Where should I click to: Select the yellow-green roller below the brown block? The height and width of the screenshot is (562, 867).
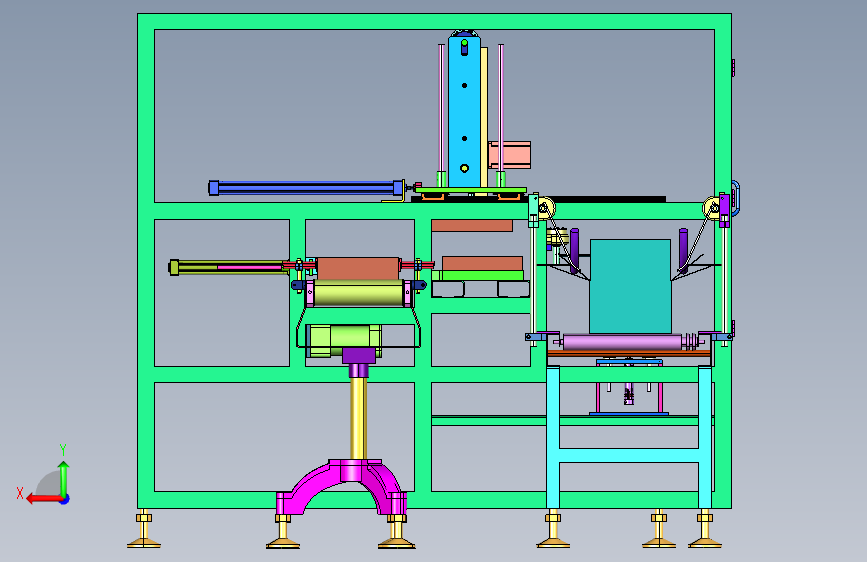coord(358,293)
